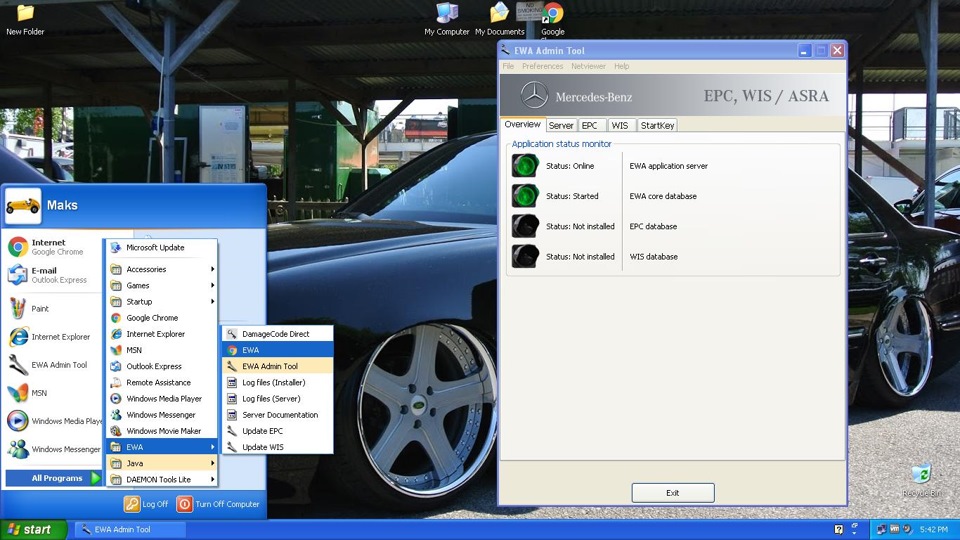Open Remote Assistance from All Programs
Viewport: 960px width, 540px height.
coord(162,383)
